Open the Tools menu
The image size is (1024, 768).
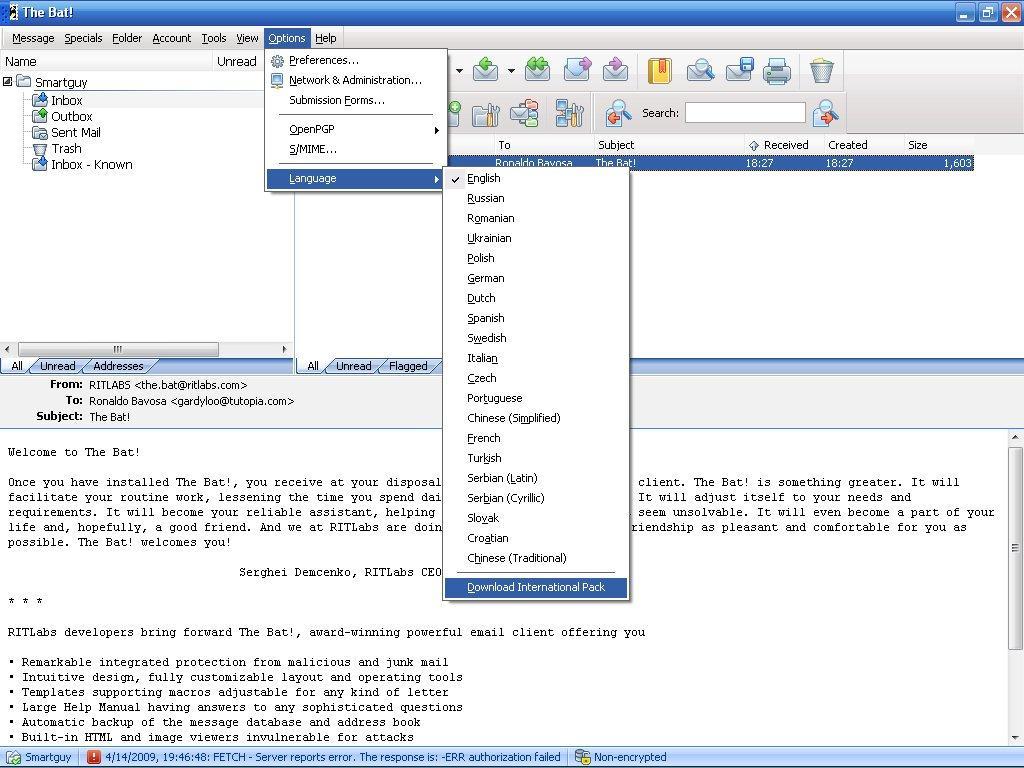(214, 38)
